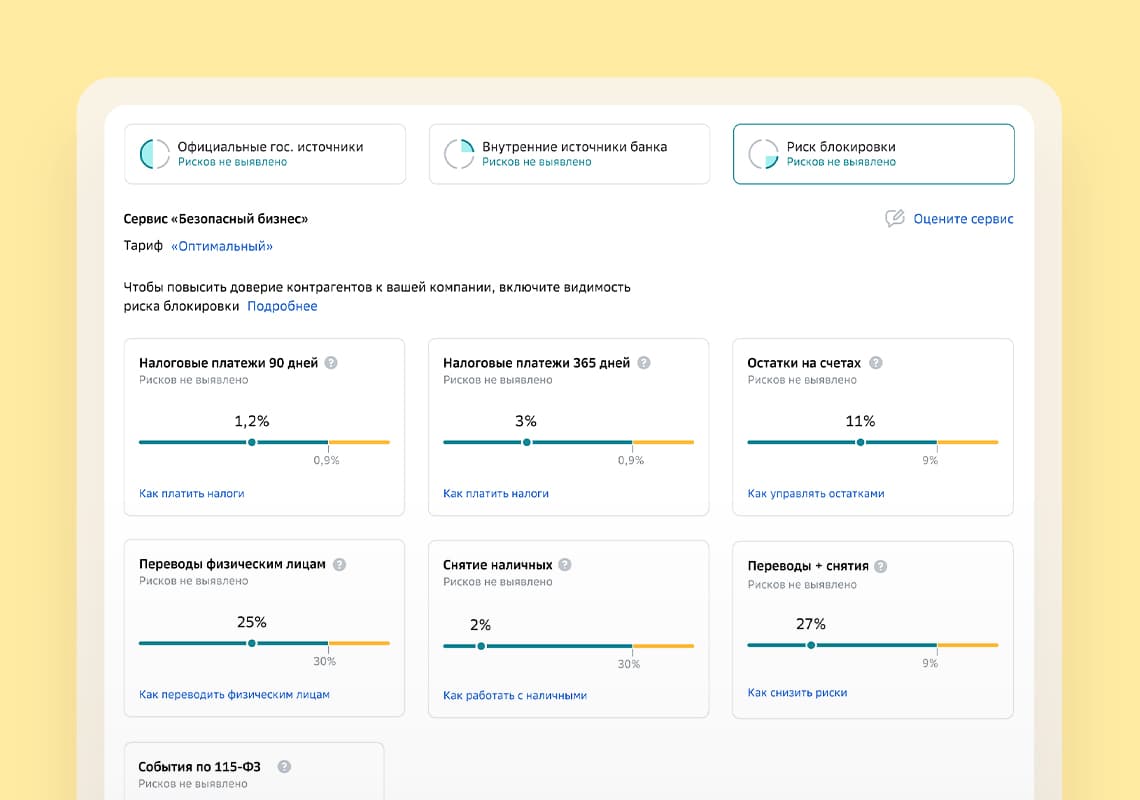This screenshot has height=800, width=1140.
Task: Switch to the Официальные гос. источники tab
Action: coord(265,153)
